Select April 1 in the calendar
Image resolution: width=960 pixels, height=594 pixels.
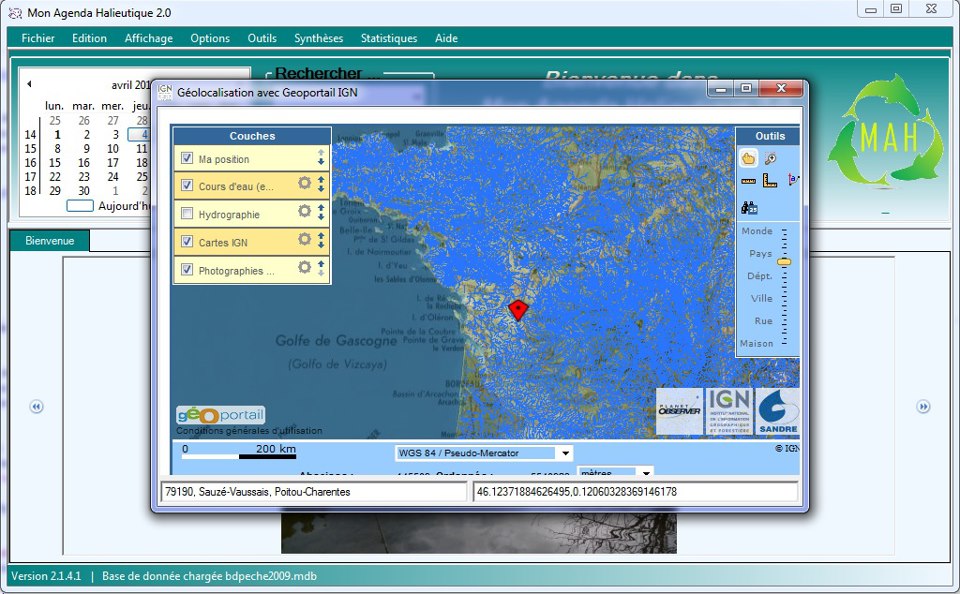57,135
